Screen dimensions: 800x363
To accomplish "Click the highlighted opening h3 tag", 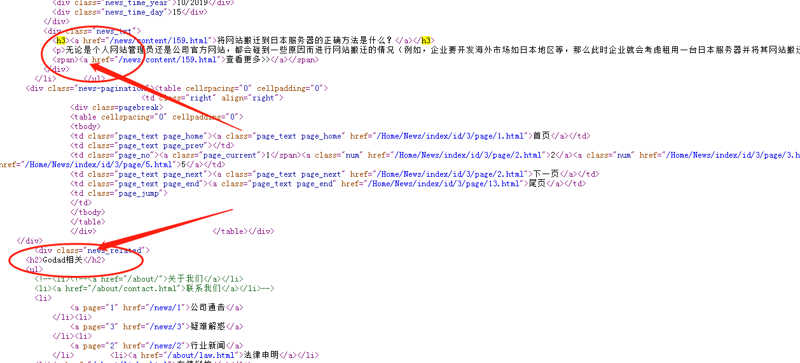I will [61, 40].
